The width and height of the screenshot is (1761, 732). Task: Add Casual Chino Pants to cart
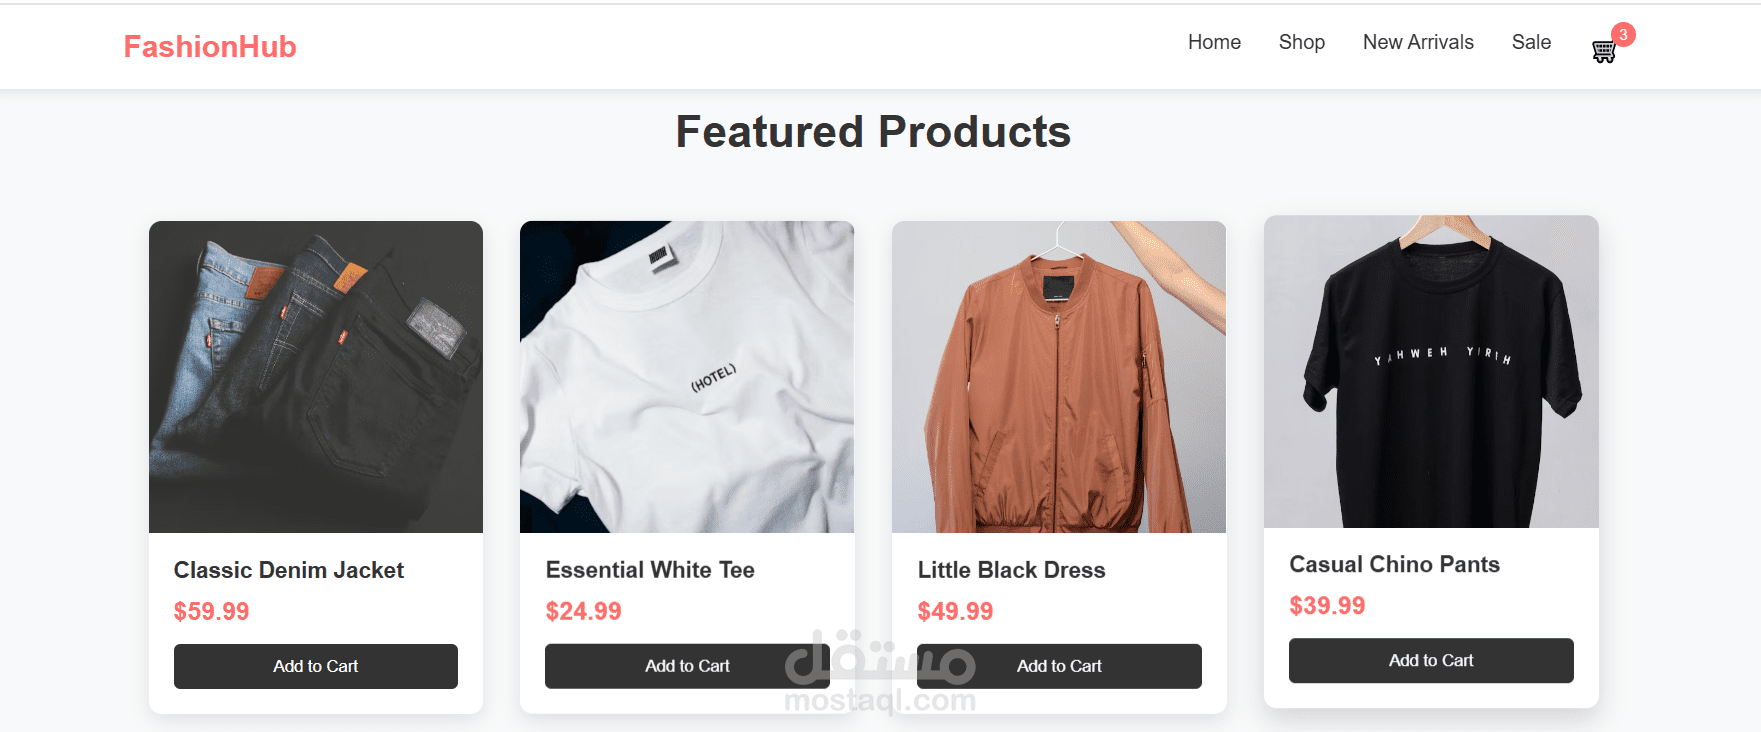pyautogui.click(x=1430, y=660)
